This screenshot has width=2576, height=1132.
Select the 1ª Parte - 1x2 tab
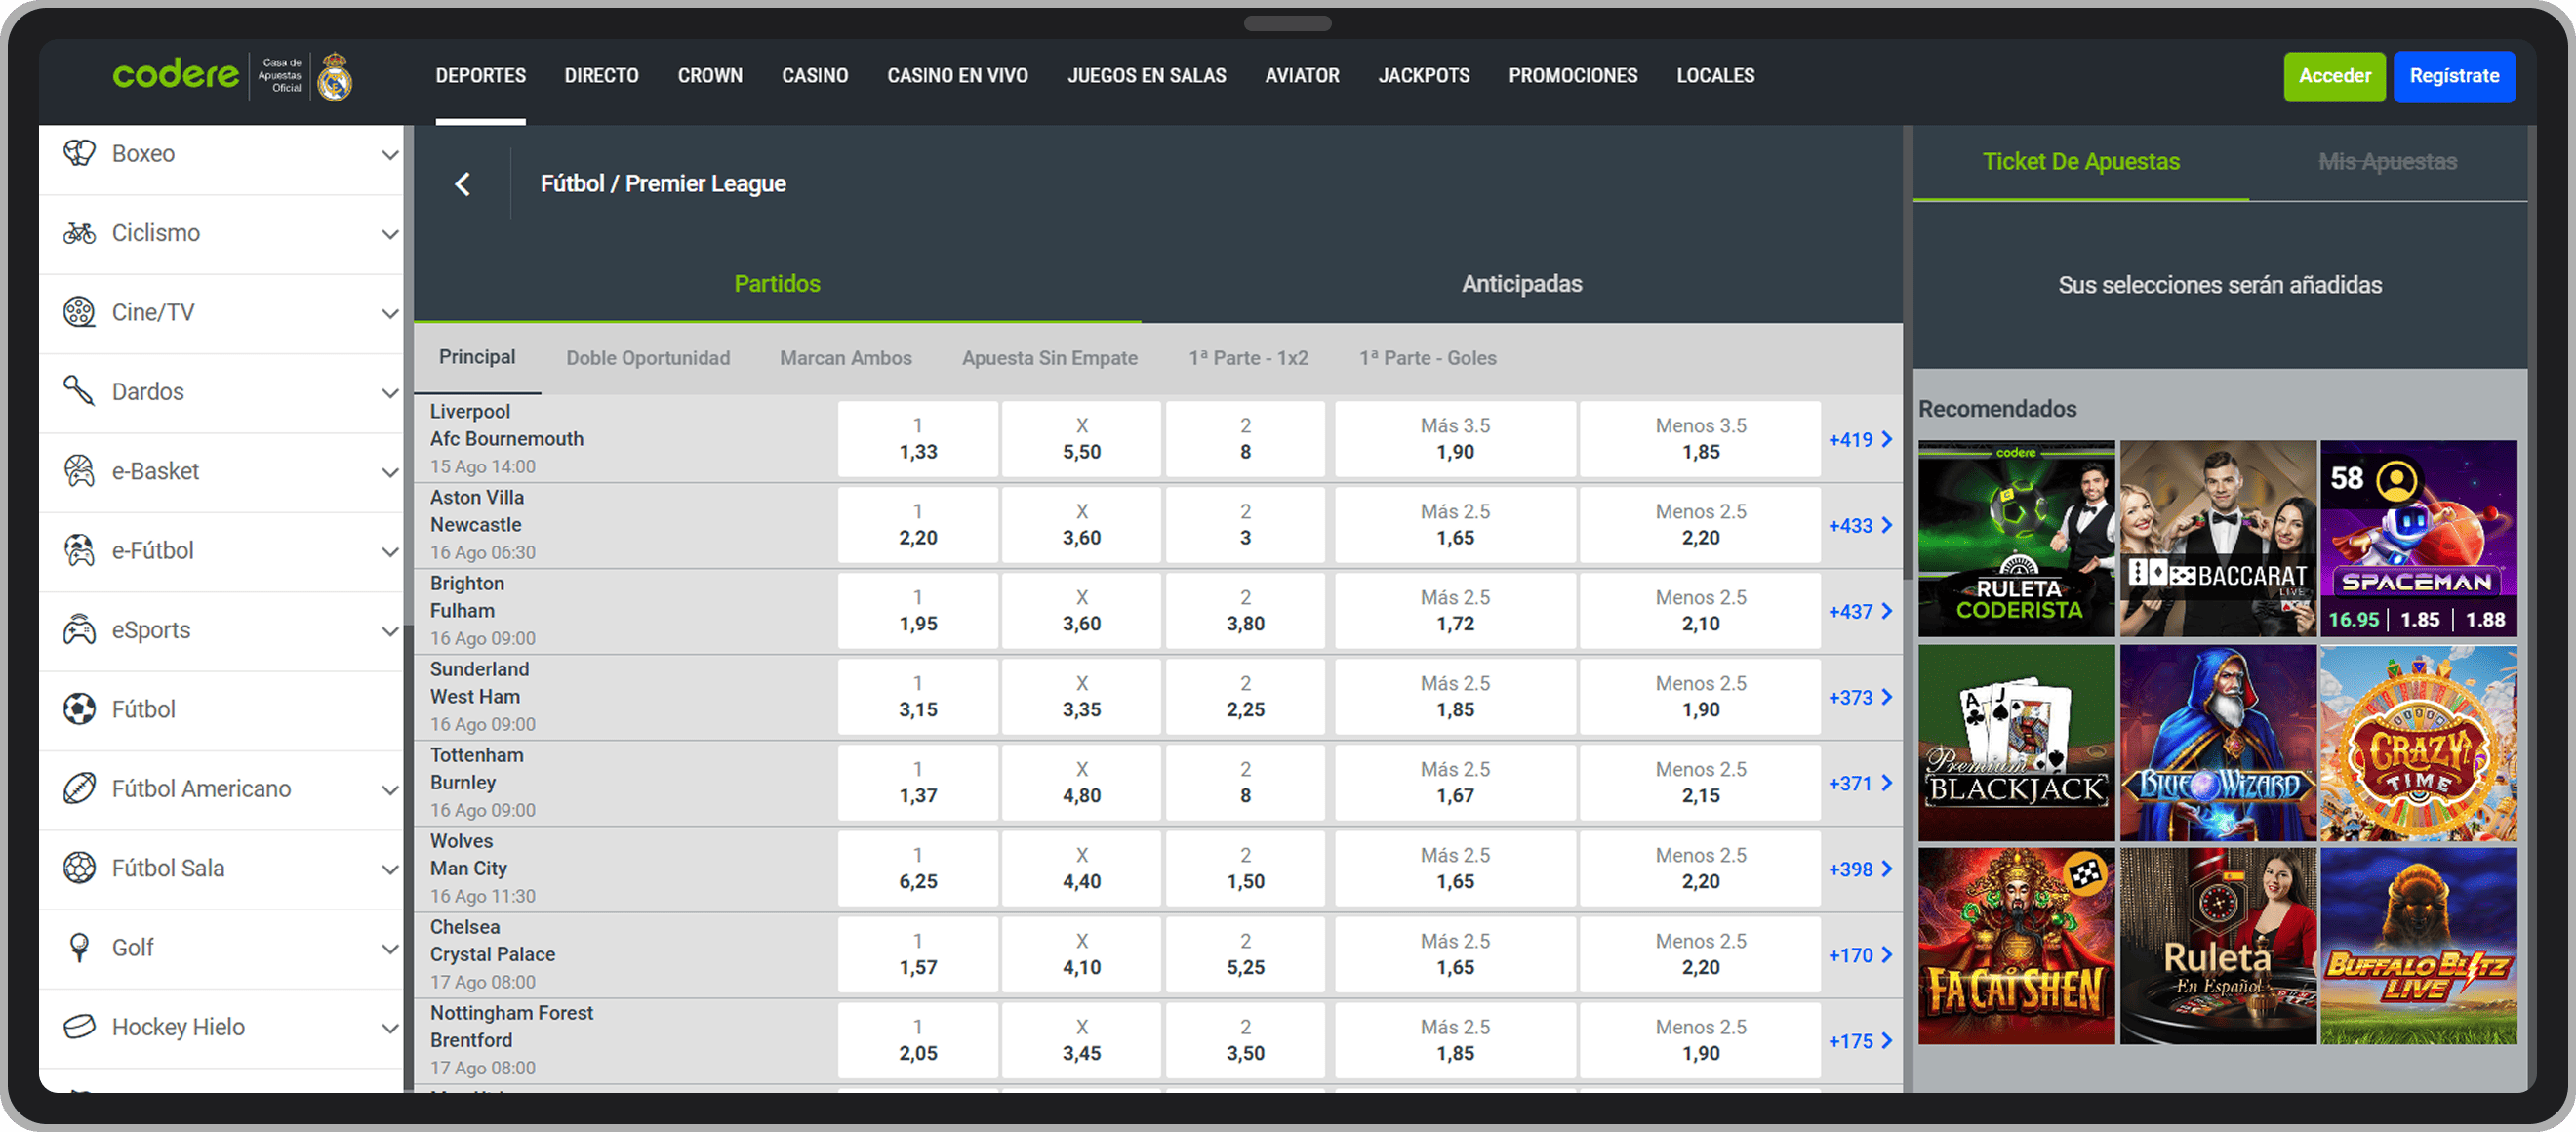coord(1248,358)
